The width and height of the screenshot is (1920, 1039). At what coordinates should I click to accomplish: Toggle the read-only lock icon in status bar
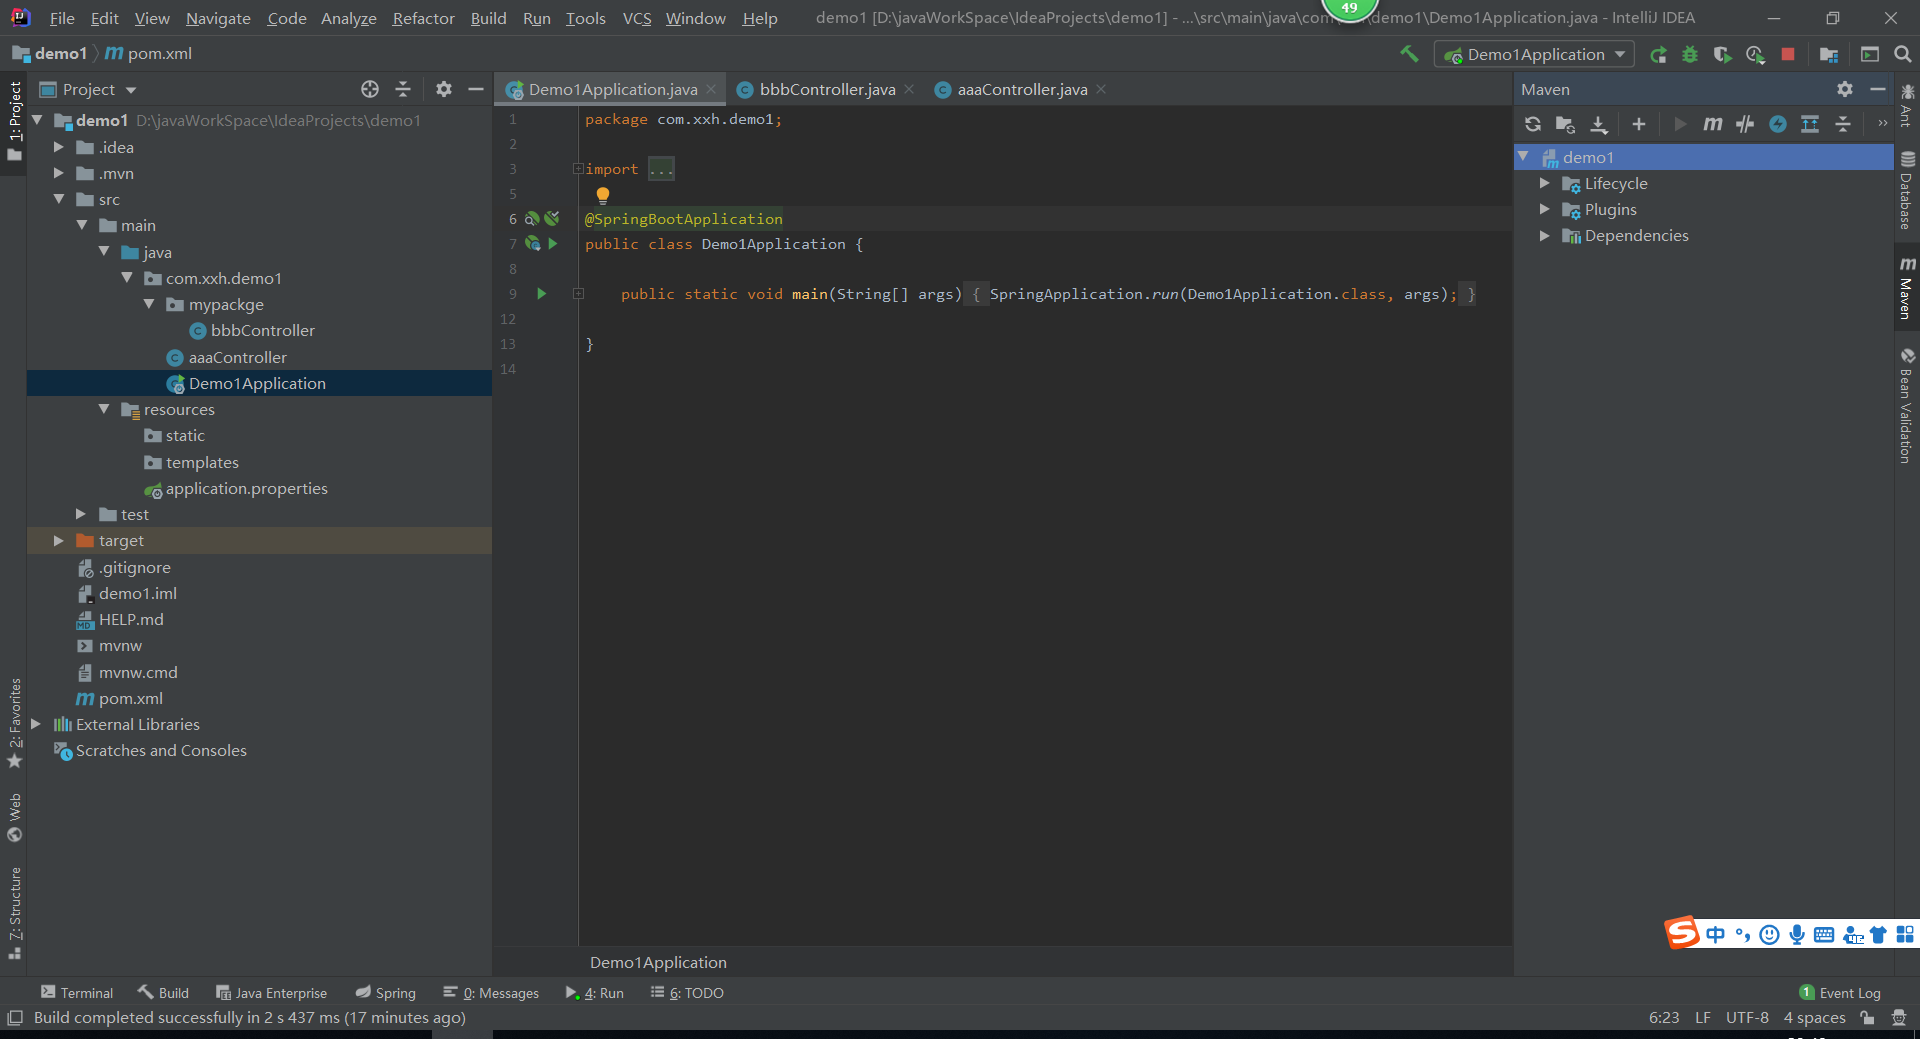click(x=1867, y=1018)
